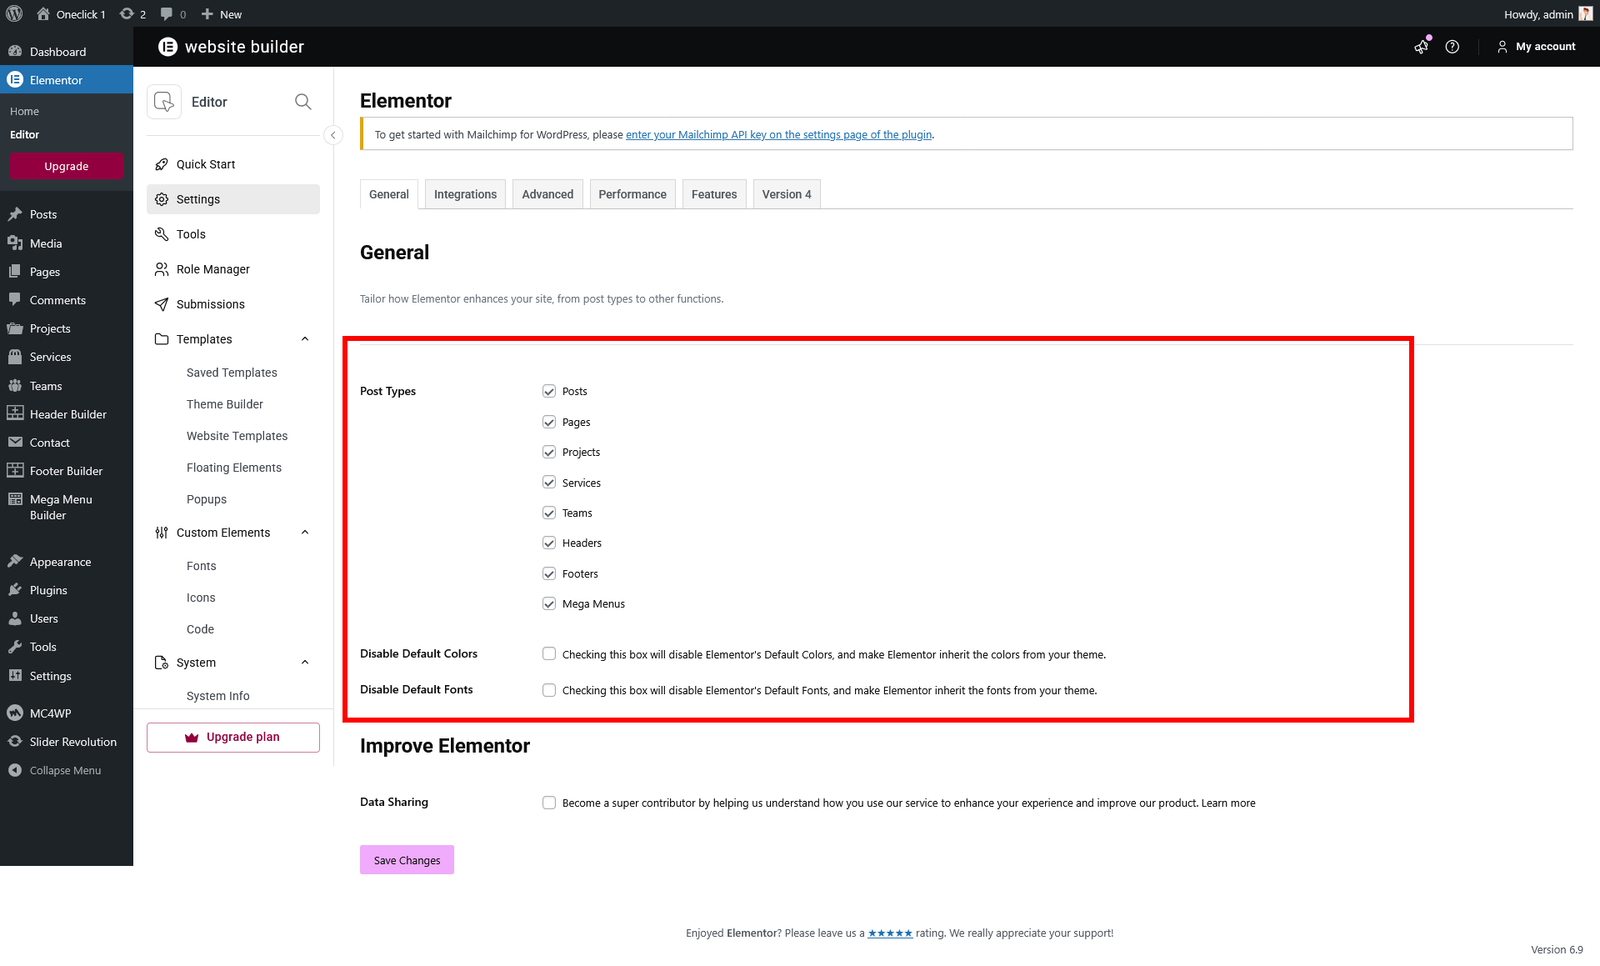This screenshot has width=1600, height=966.
Task: Click the updates icon in admin bar
Action: (133, 14)
